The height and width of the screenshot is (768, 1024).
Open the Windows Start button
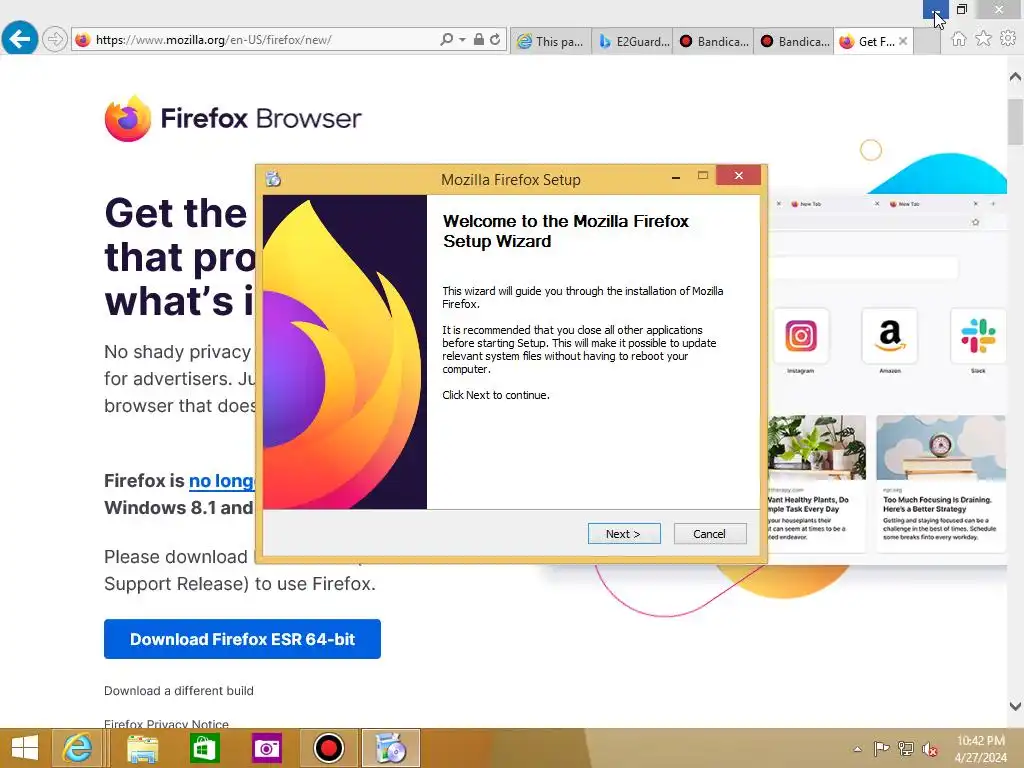click(x=25, y=748)
